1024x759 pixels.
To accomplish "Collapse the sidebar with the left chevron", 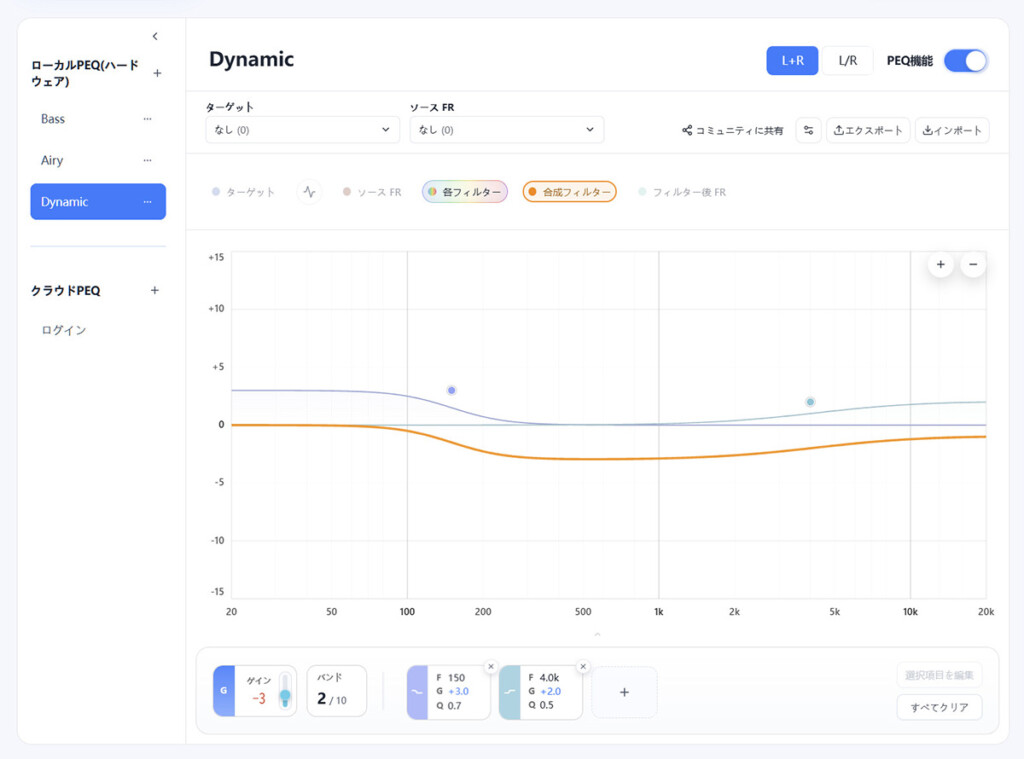I will 155,37.
